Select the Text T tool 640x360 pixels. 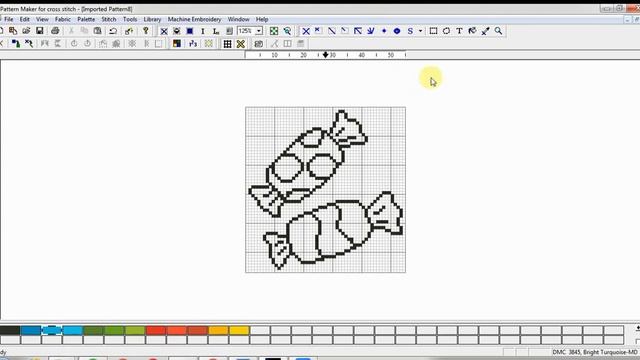[459, 31]
